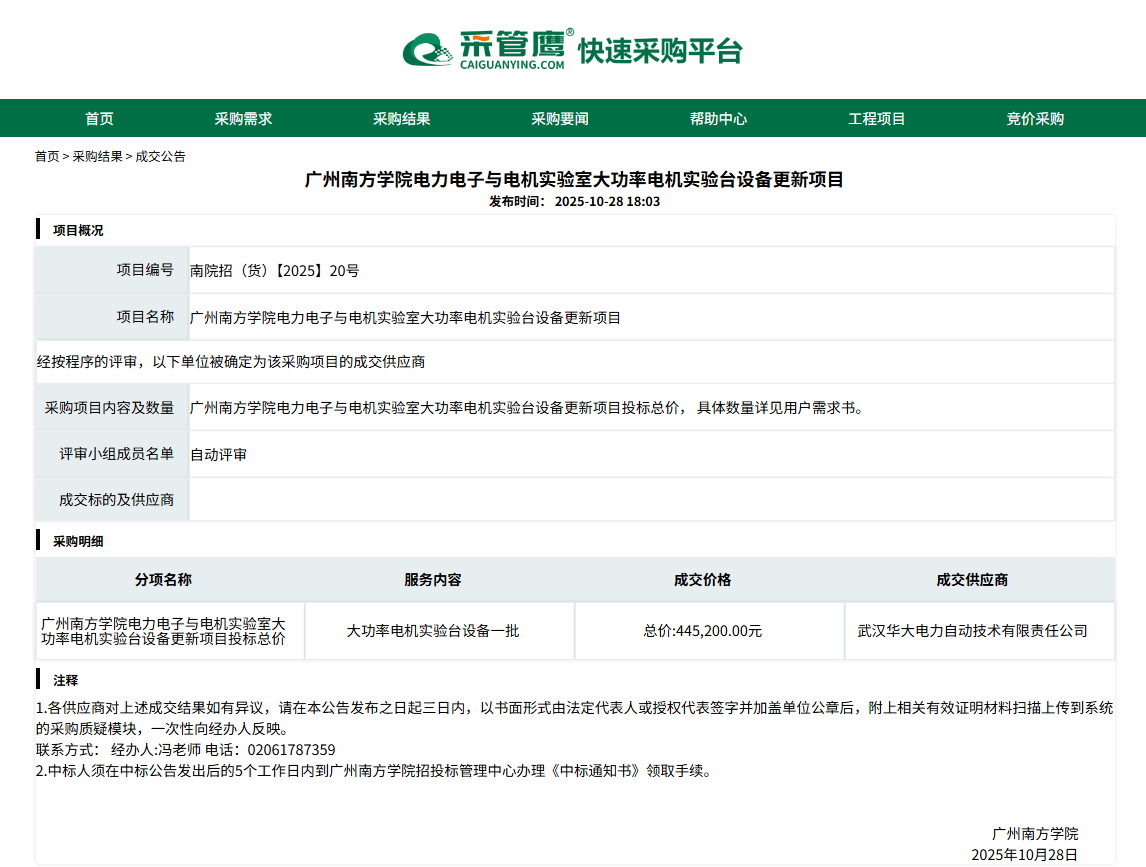Click the 采管鹰 logo icon

click(x=428, y=49)
